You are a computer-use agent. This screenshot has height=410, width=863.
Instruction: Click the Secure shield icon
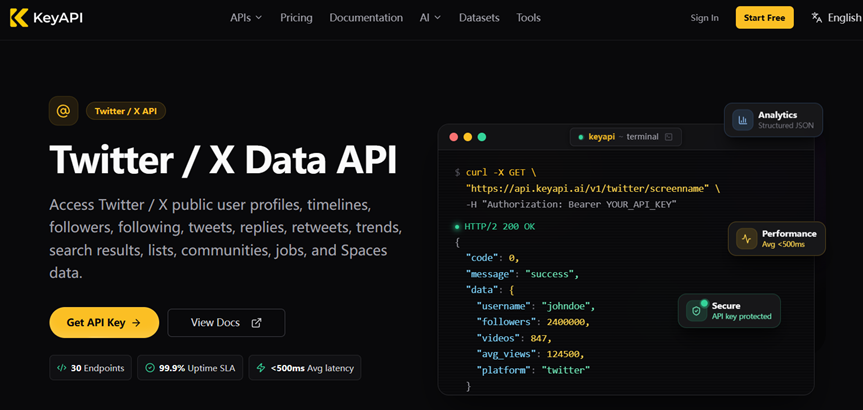(697, 311)
